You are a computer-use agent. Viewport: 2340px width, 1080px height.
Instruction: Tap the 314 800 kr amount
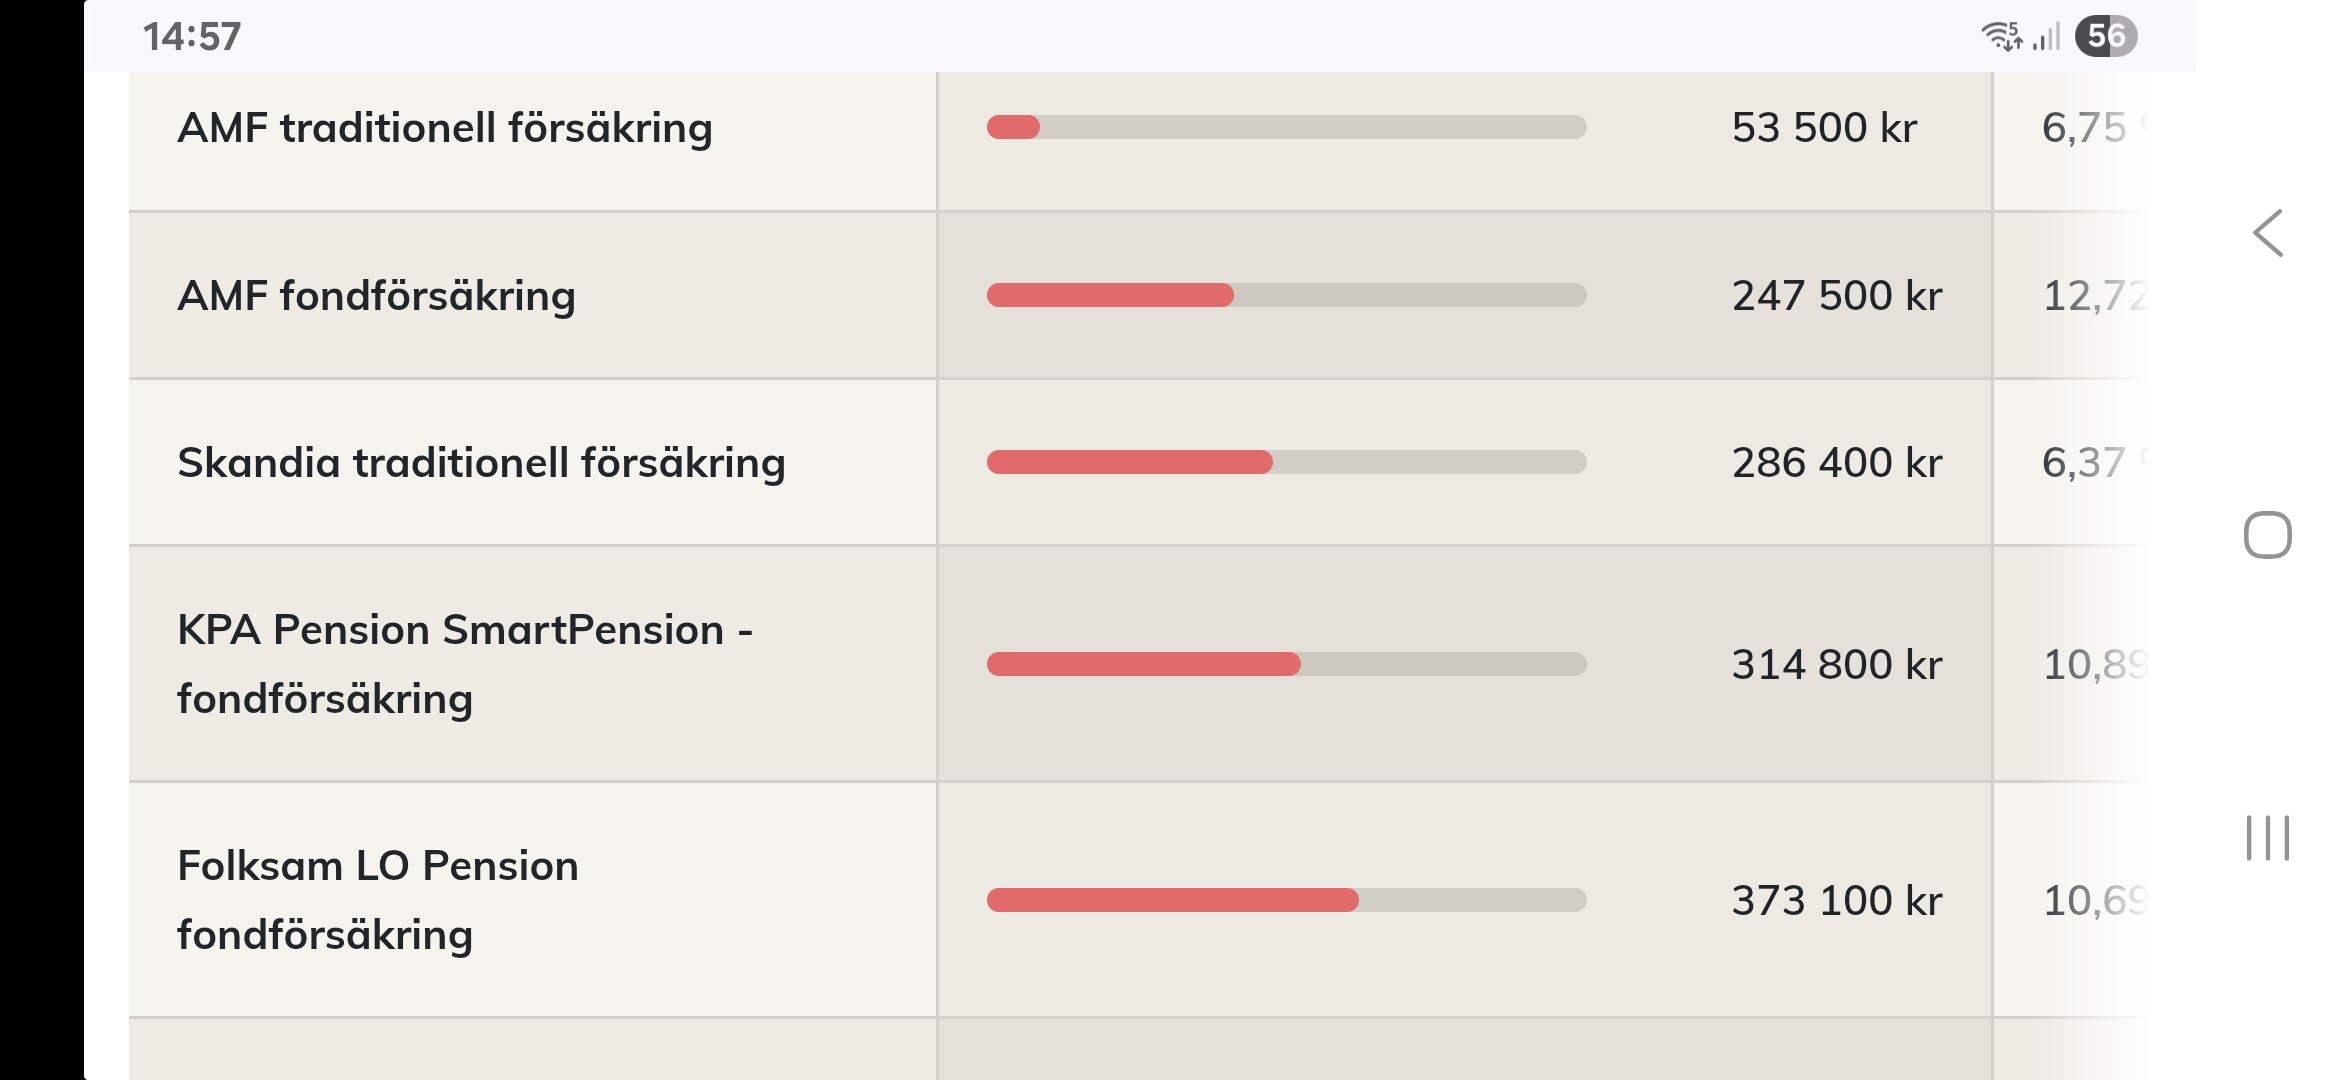tap(1837, 665)
